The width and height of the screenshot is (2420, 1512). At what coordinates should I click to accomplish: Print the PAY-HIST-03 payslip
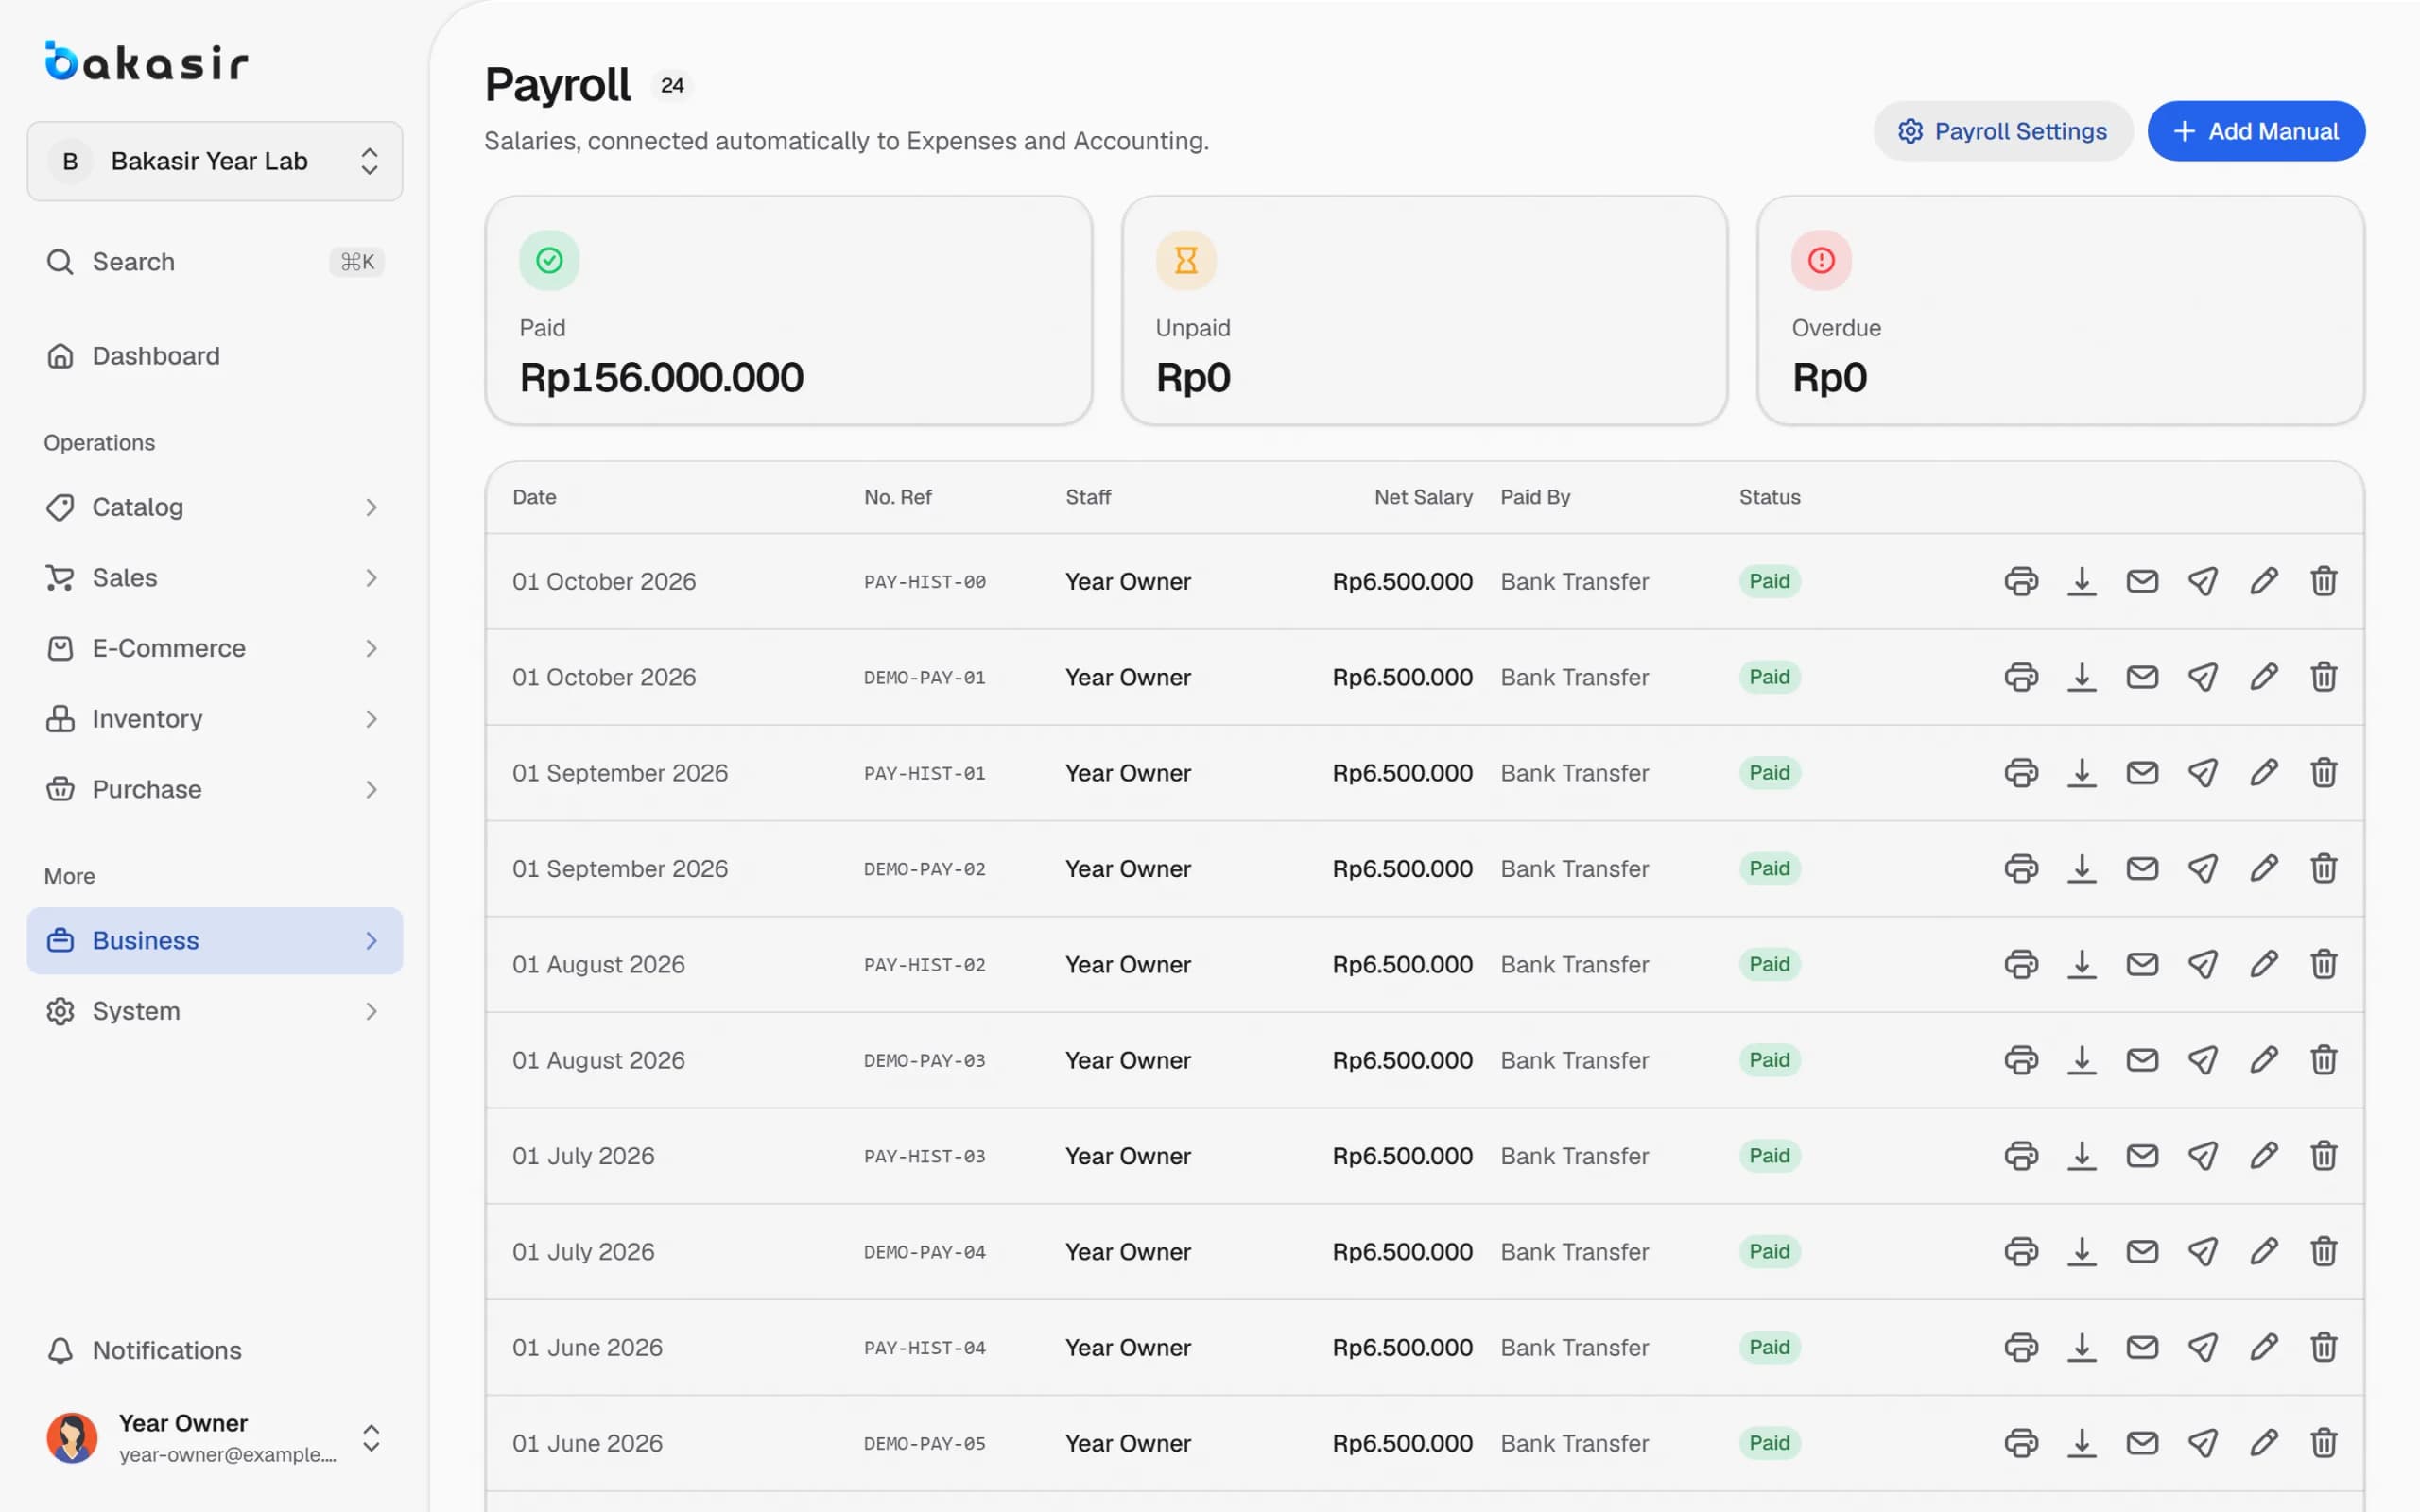pyautogui.click(x=2021, y=1156)
